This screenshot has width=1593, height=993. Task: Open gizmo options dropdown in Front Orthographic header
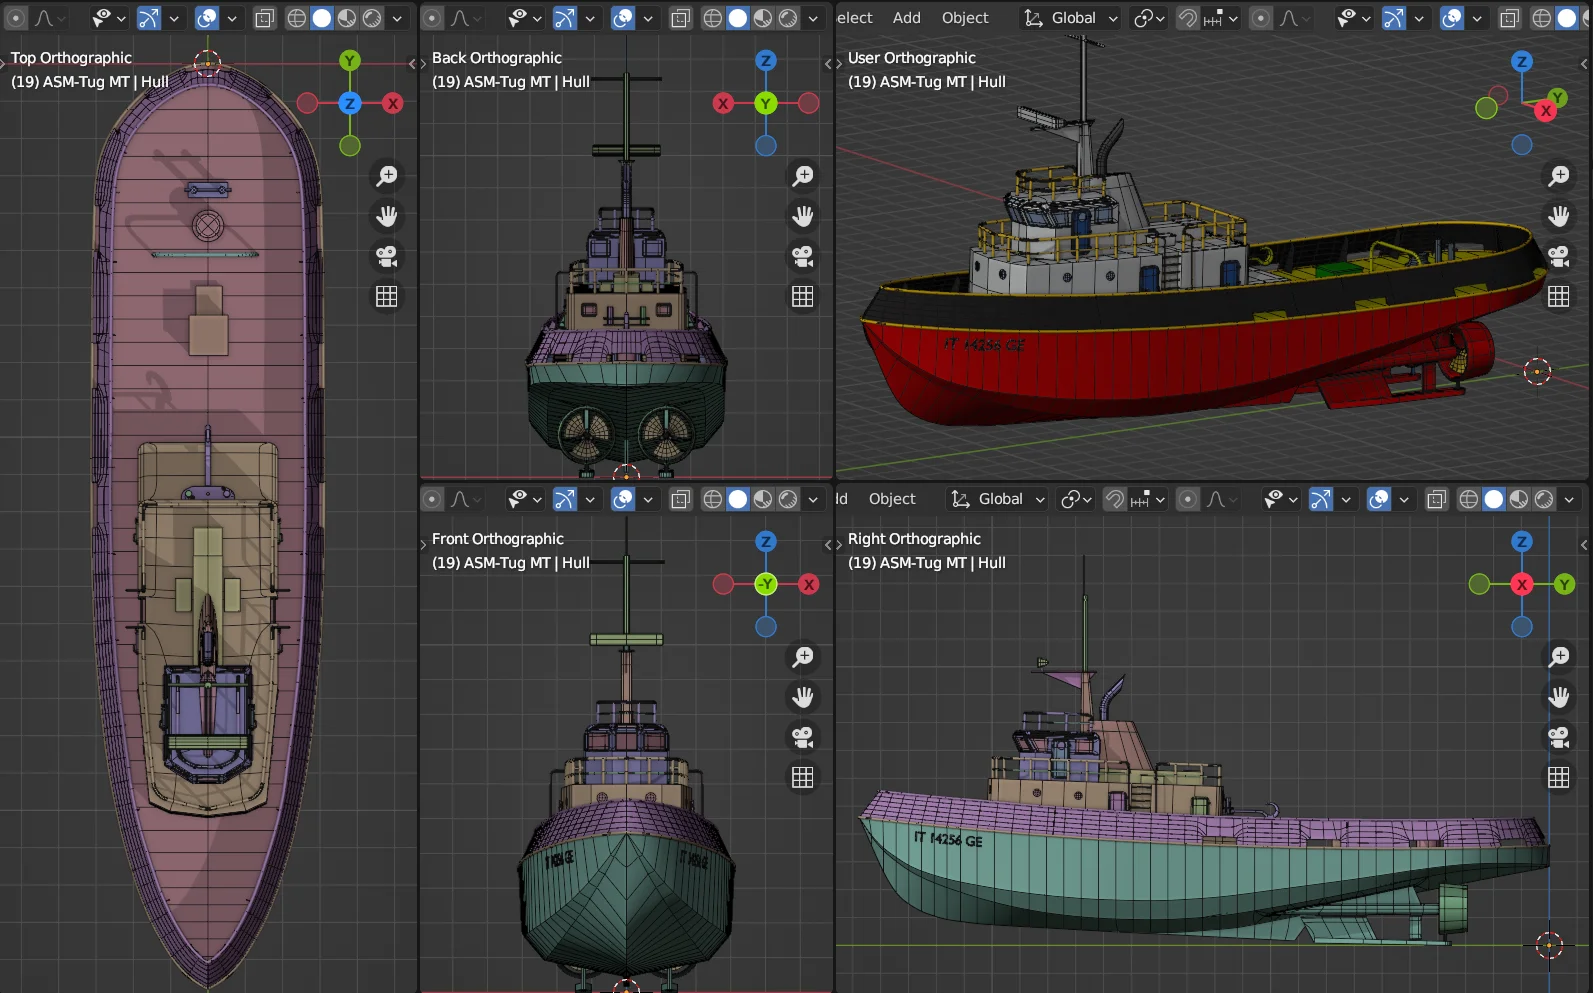click(590, 499)
